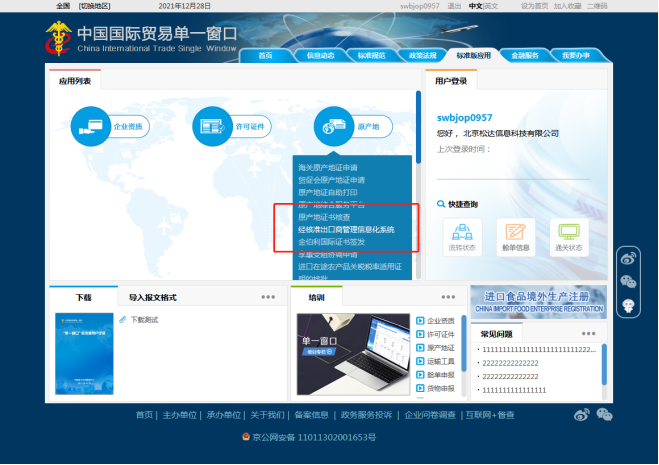Choose 进口在途农产品关税税率适用证 menu entry
The height and width of the screenshot is (465, 659).
[x=350, y=267]
